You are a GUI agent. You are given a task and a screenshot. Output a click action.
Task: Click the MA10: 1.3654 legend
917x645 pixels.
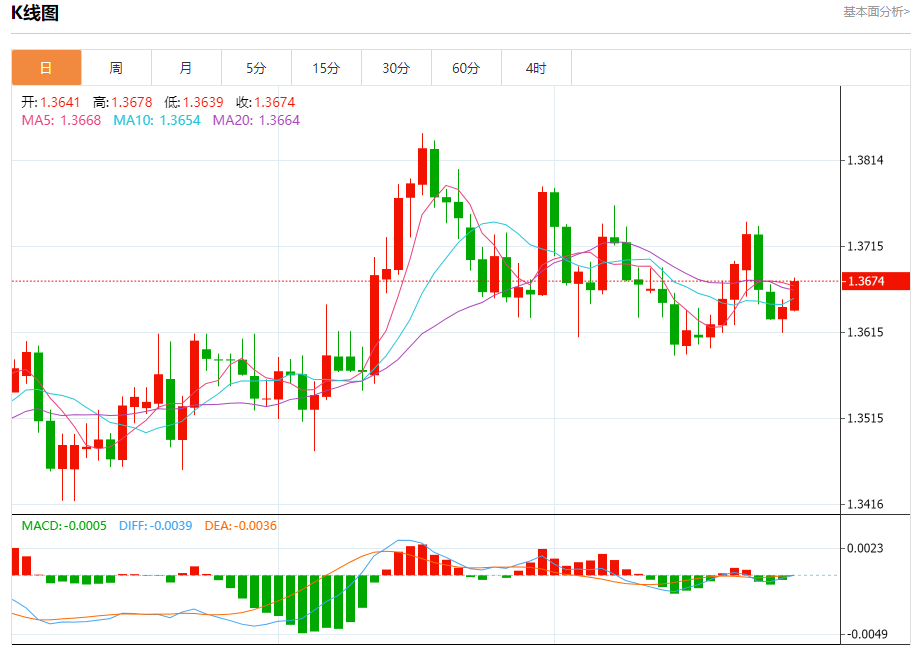pyautogui.click(x=157, y=120)
